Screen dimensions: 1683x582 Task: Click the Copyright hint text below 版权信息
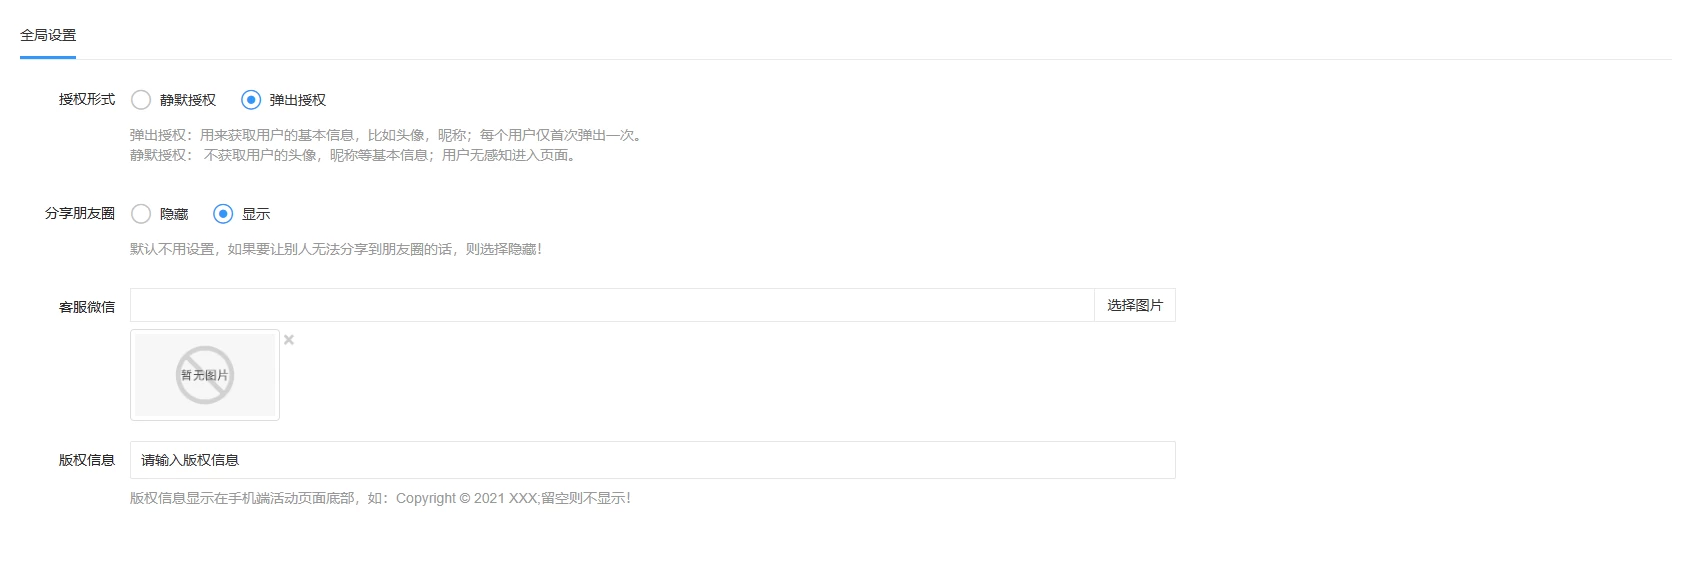[380, 498]
